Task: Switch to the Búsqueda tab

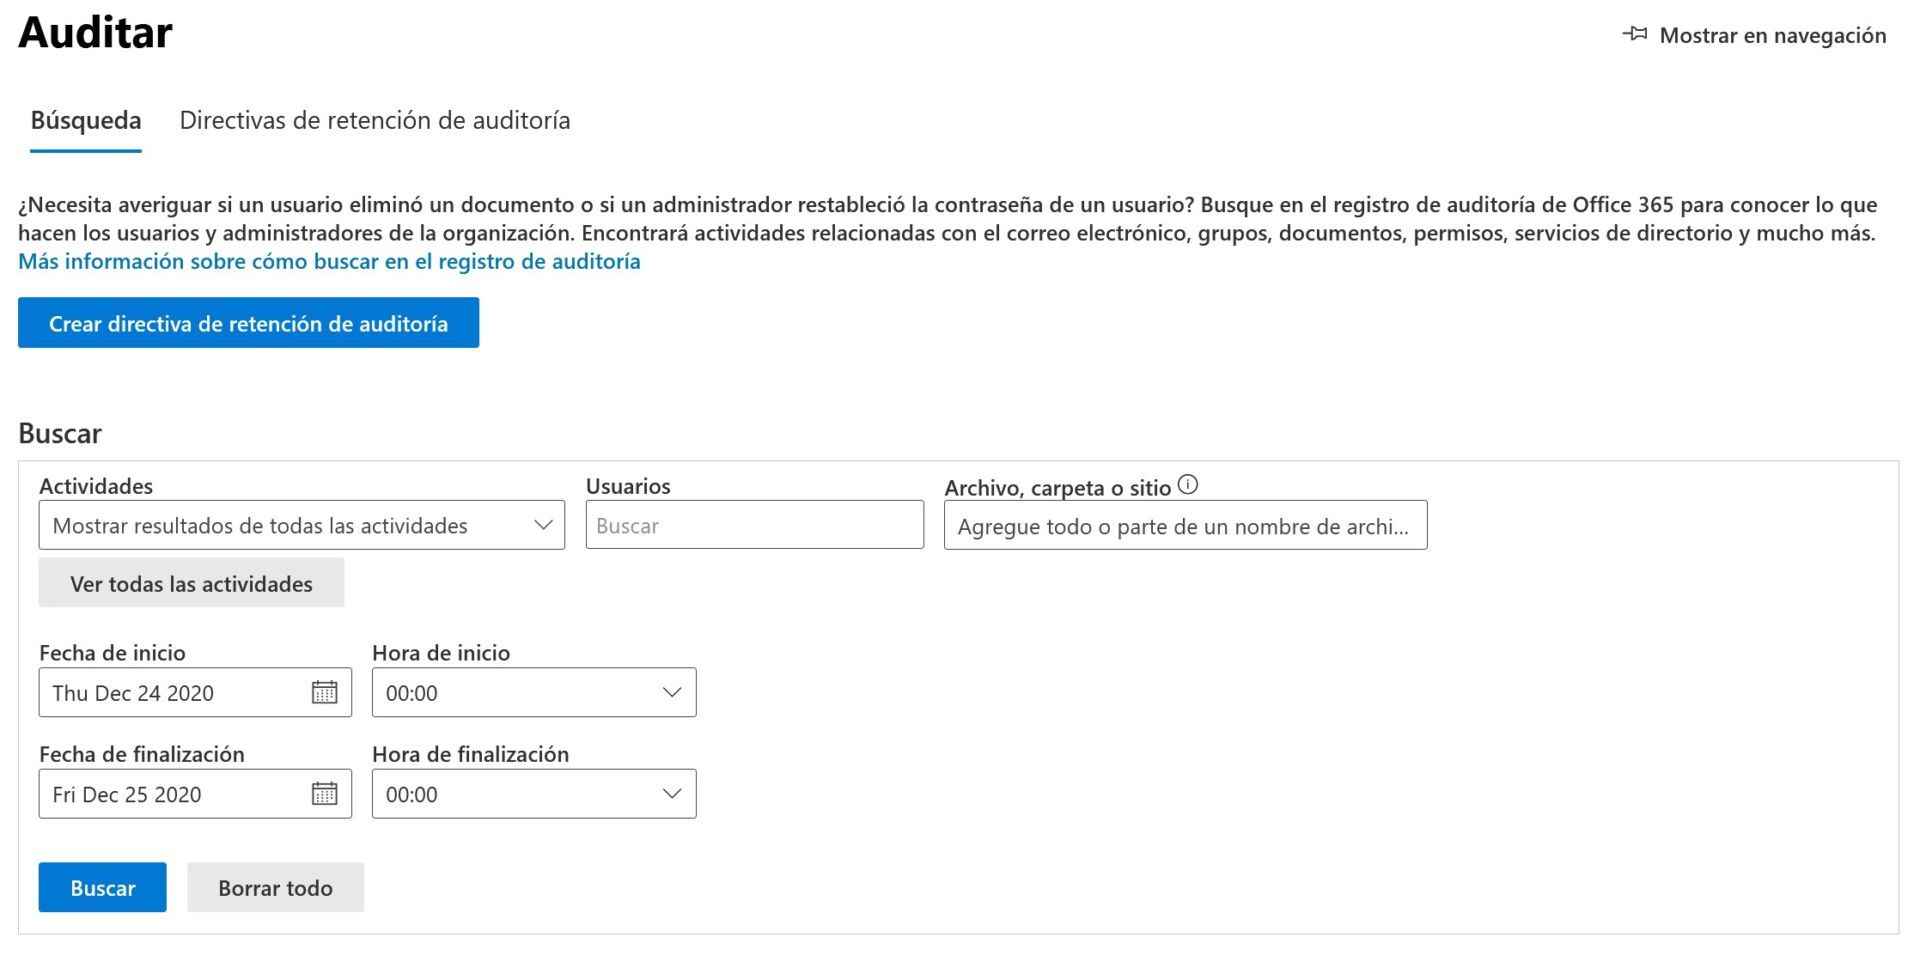Action: 85,120
